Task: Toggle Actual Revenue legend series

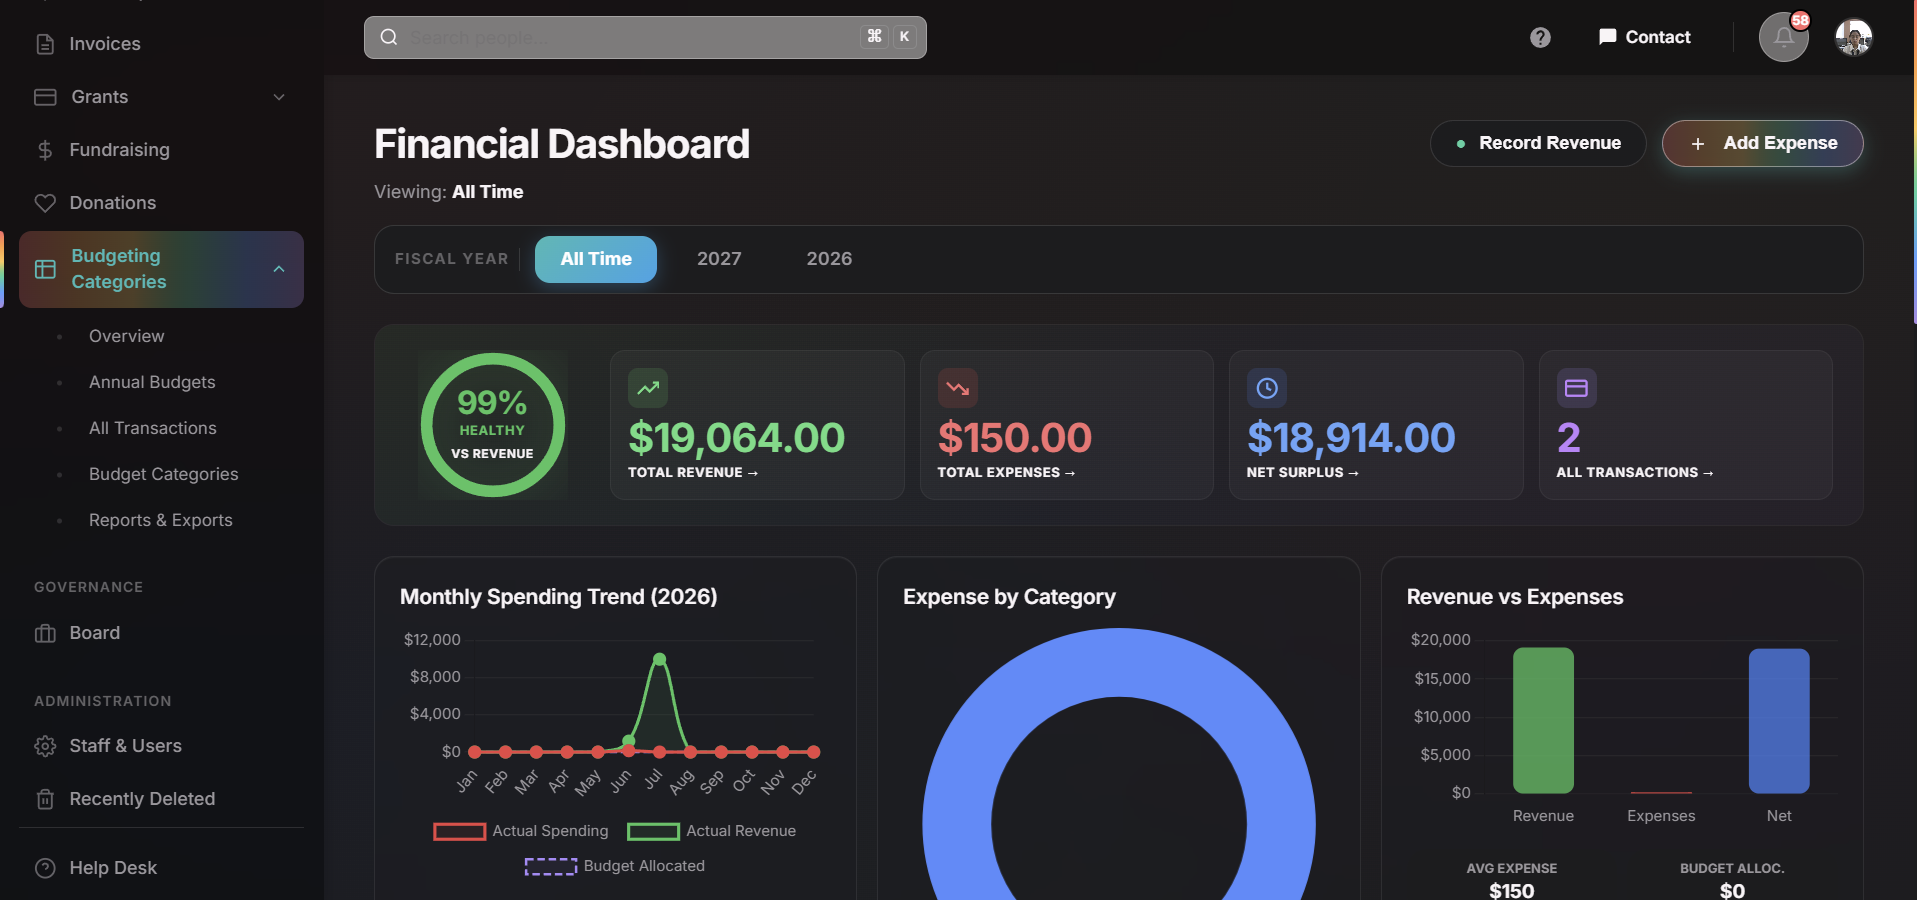Action: click(x=712, y=831)
